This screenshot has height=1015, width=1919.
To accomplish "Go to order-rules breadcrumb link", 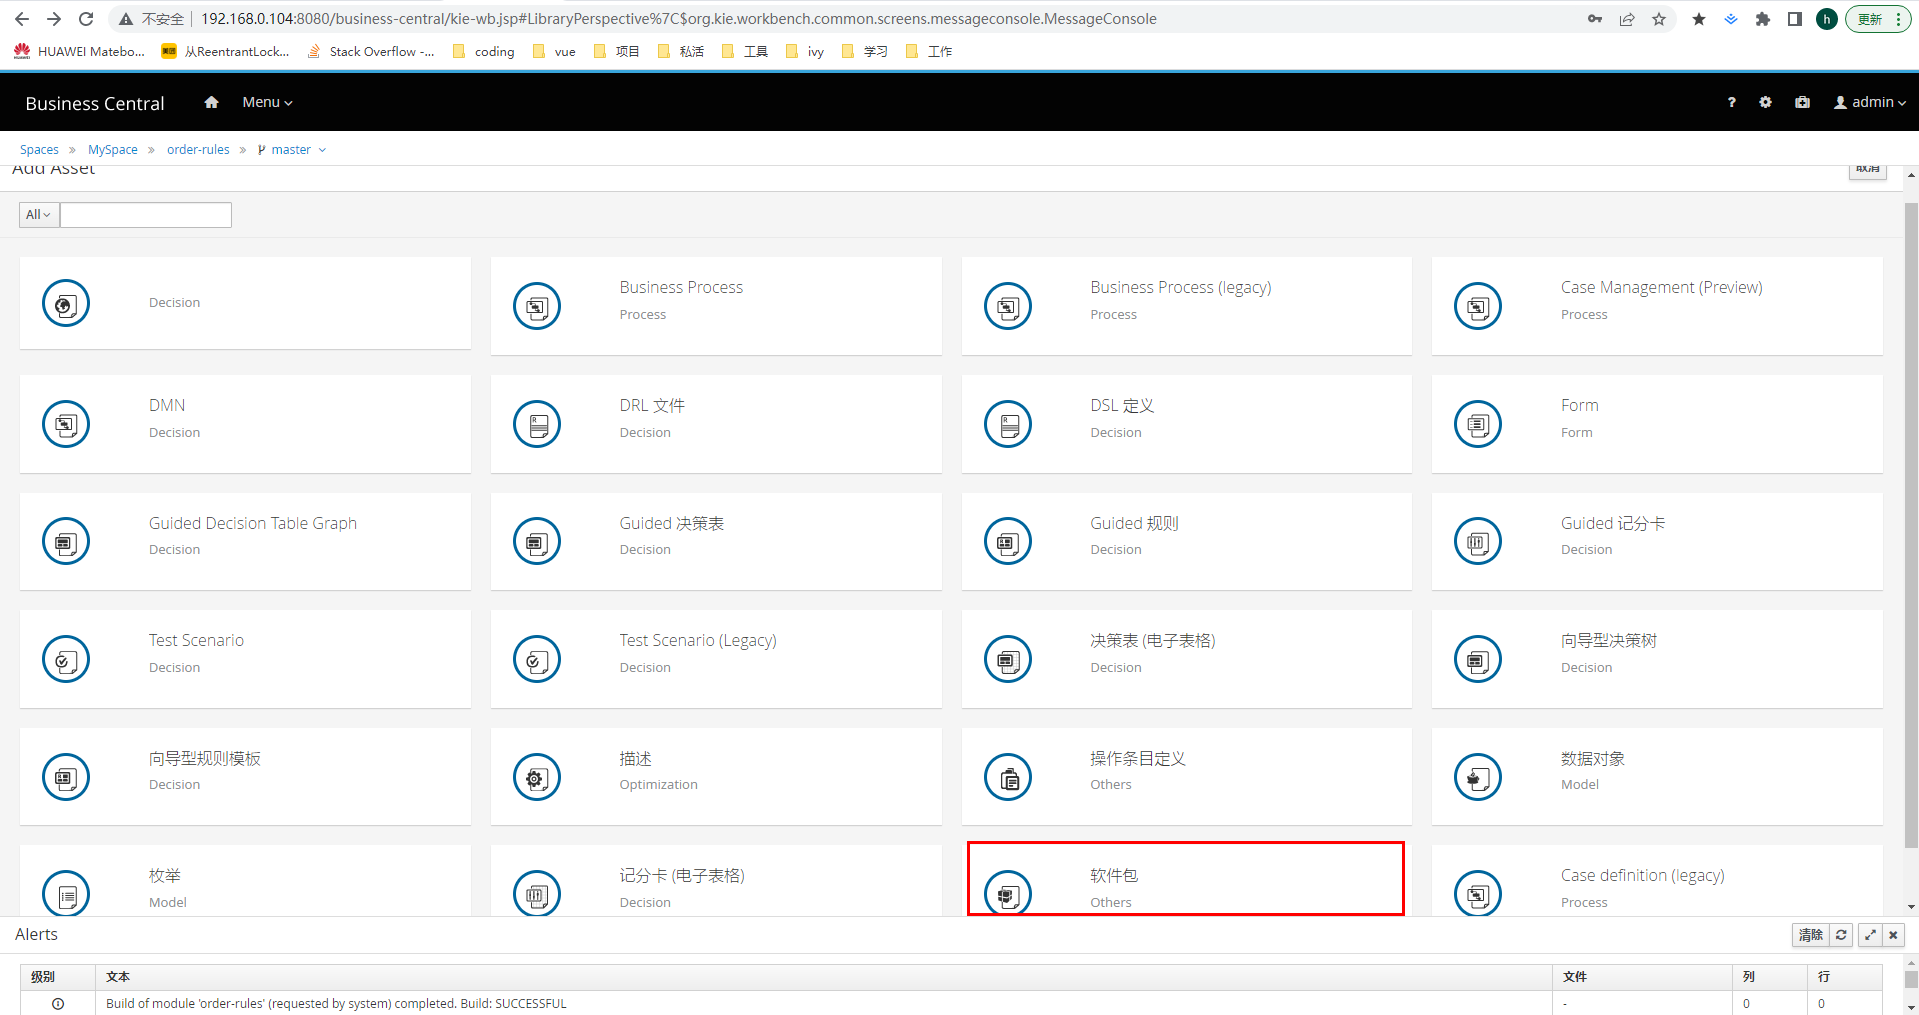I will tap(198, 150).
